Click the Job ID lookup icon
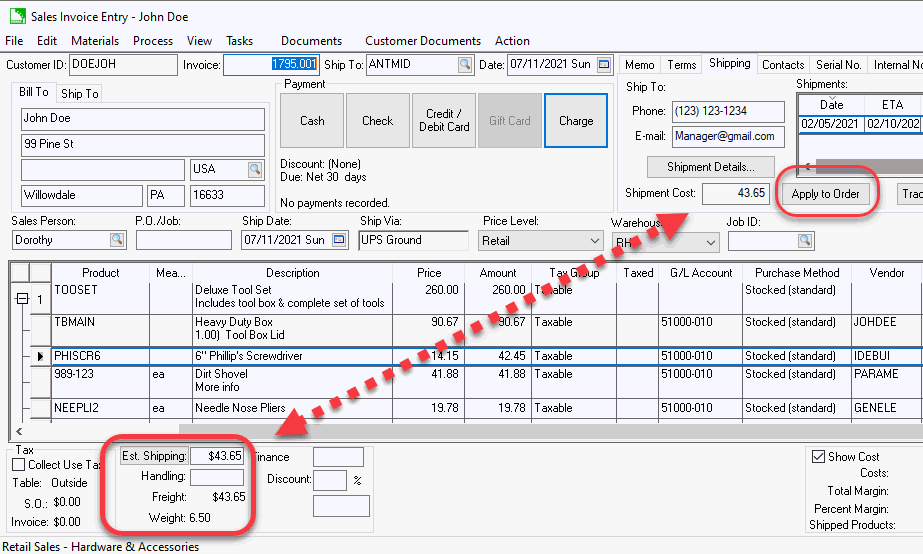This screenshot has height=554, width=923. [805, 241]
